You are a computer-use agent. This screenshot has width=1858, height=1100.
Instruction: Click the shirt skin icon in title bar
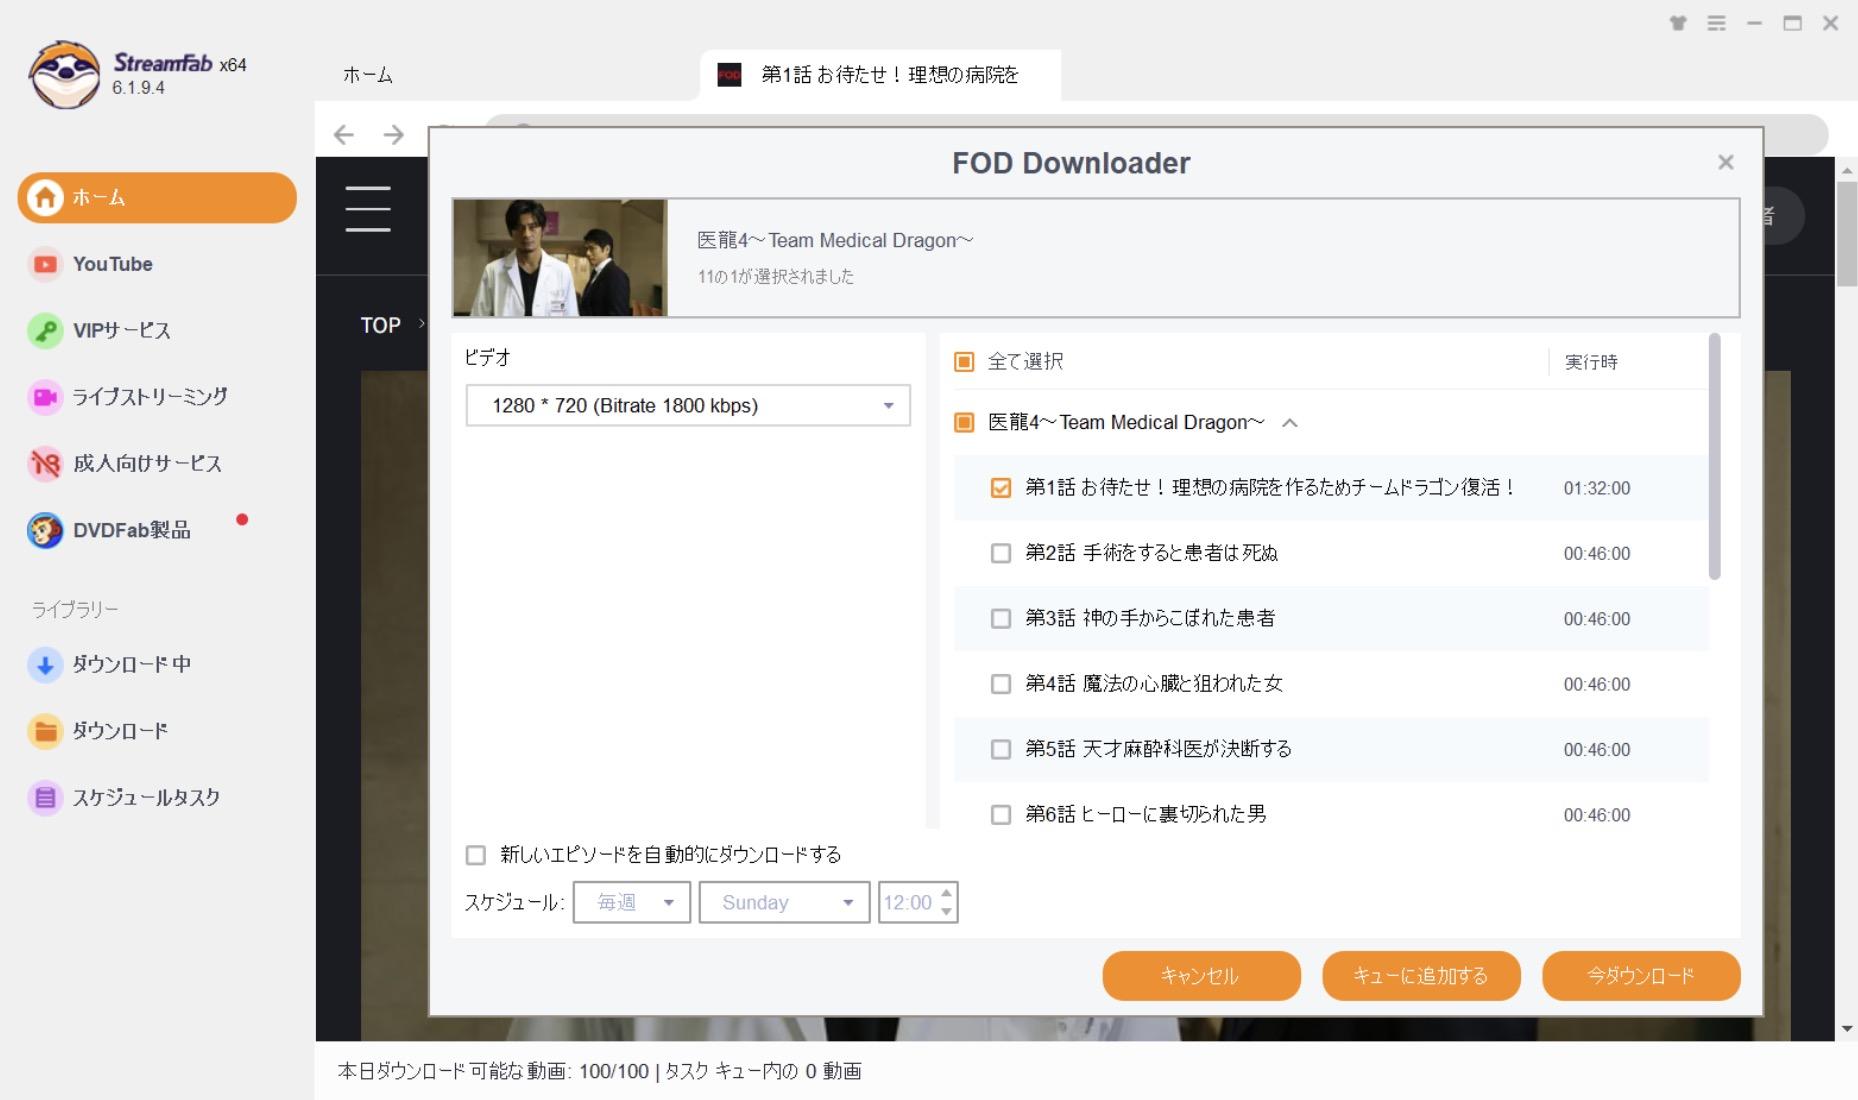[1678, 23]
